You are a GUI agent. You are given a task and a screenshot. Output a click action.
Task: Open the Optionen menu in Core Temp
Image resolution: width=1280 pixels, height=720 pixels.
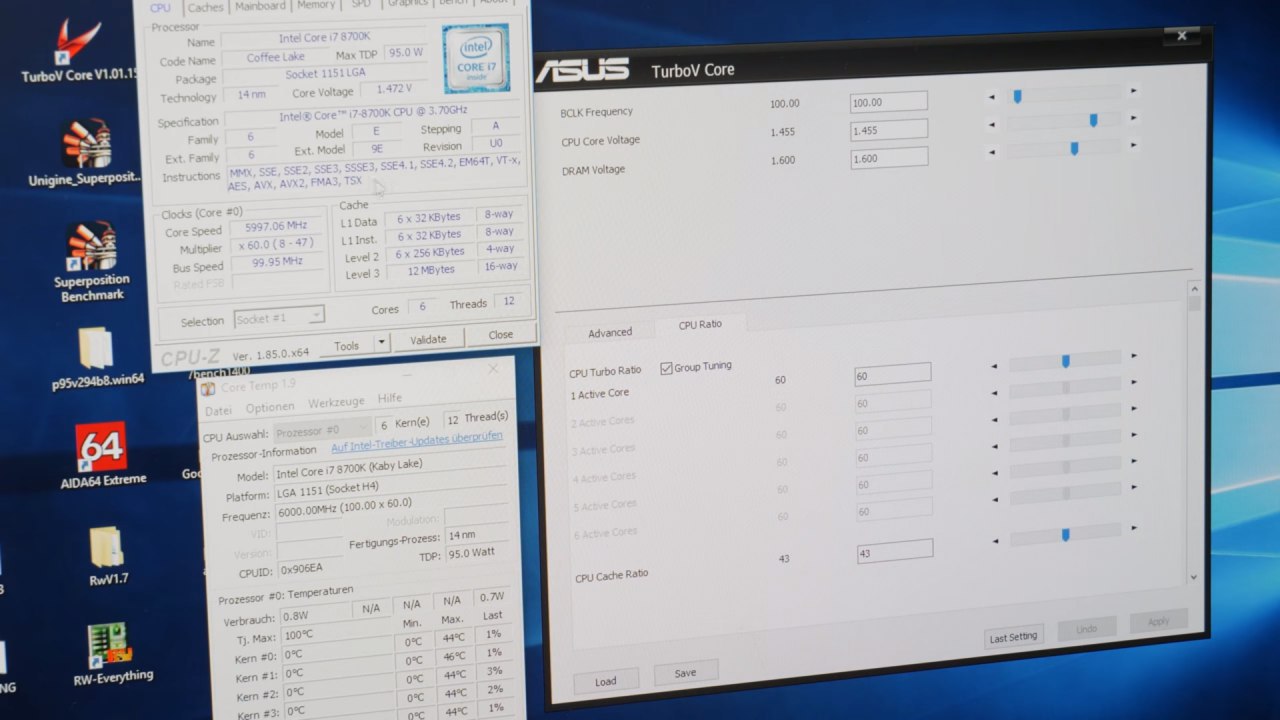(x=270, y=407)
